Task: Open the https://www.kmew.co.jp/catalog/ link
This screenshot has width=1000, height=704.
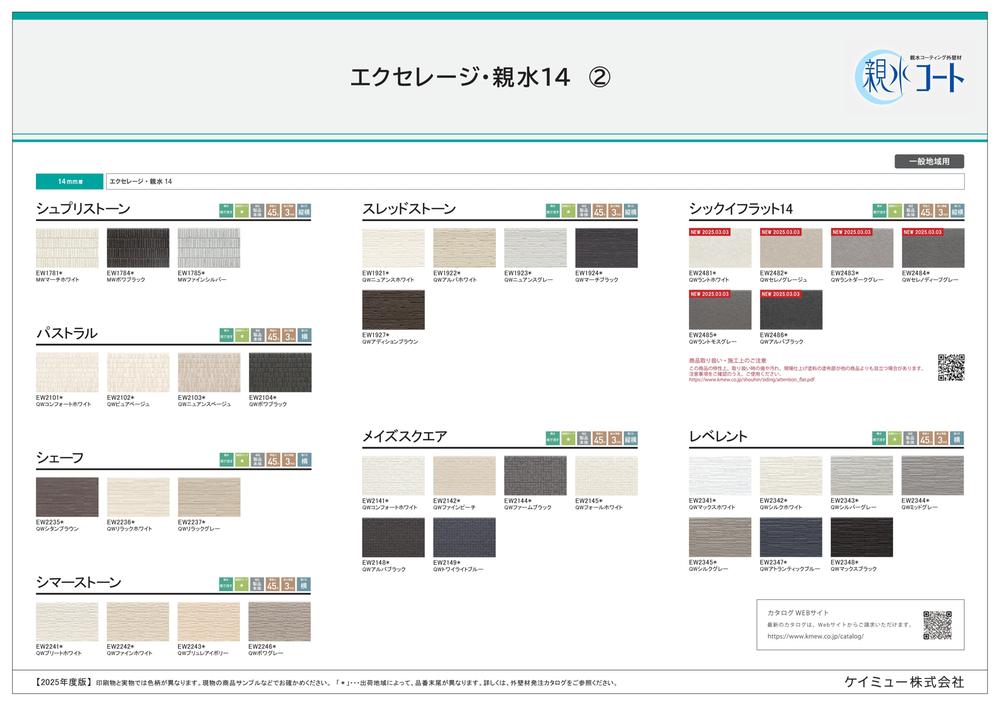Action: tap(815, 636)
